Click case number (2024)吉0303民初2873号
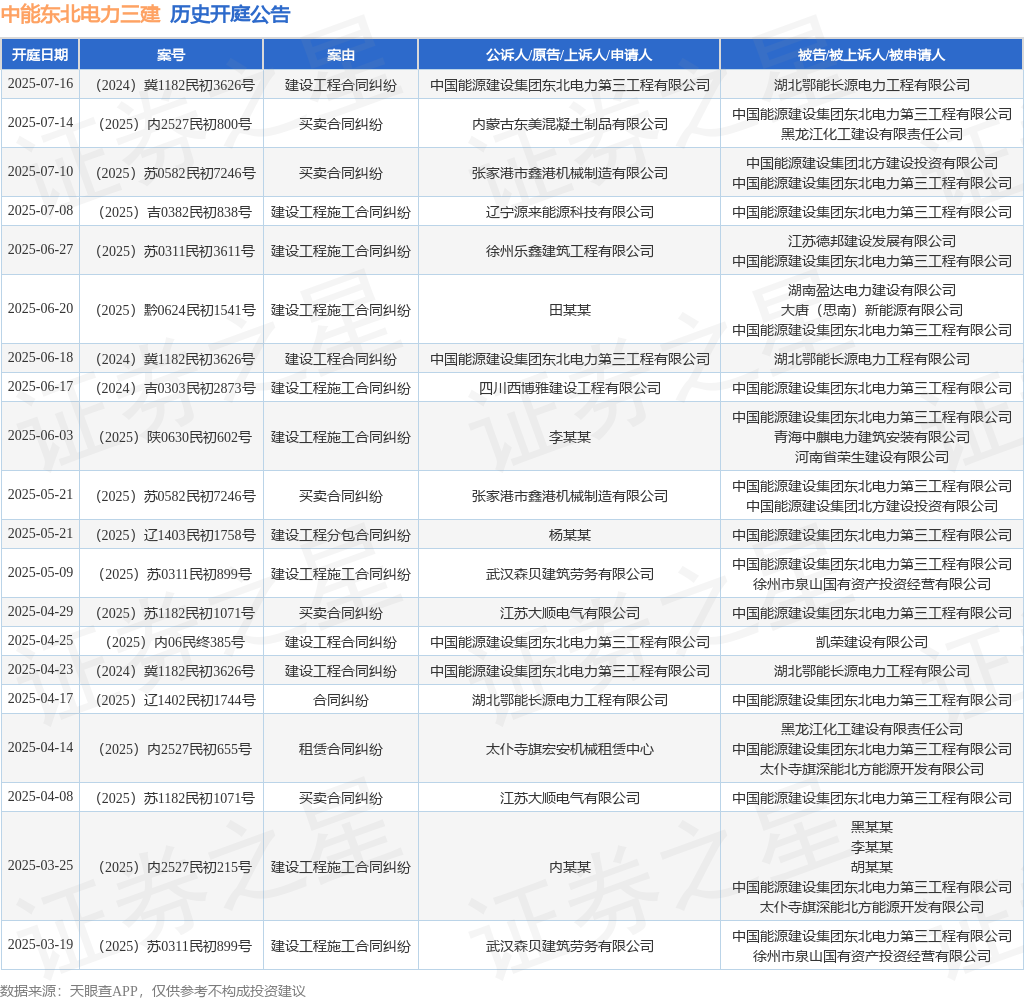 coord(175,389)
